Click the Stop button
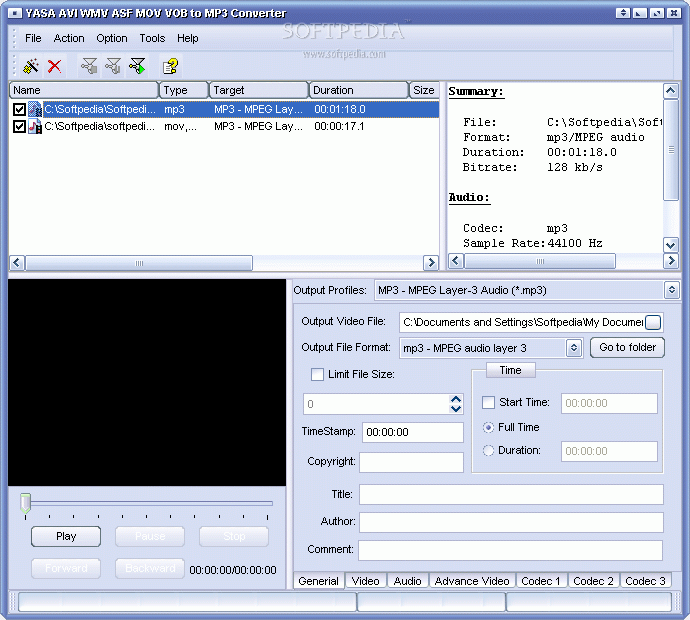Screen dimensions: 690x620 click(234, 536)
